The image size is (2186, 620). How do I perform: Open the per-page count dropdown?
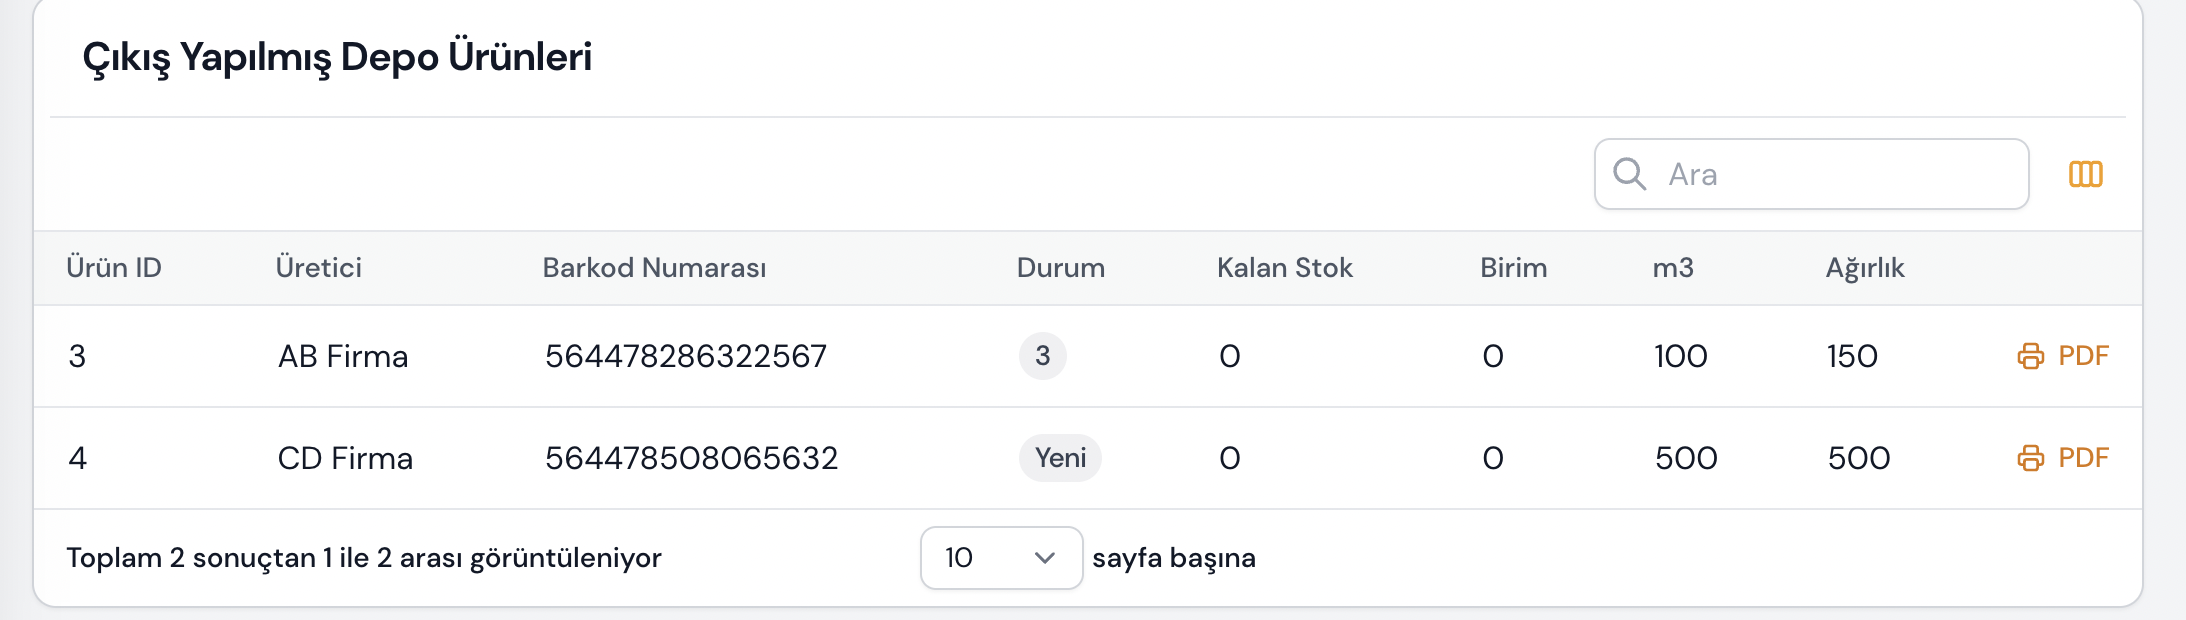coord(1000,558)
